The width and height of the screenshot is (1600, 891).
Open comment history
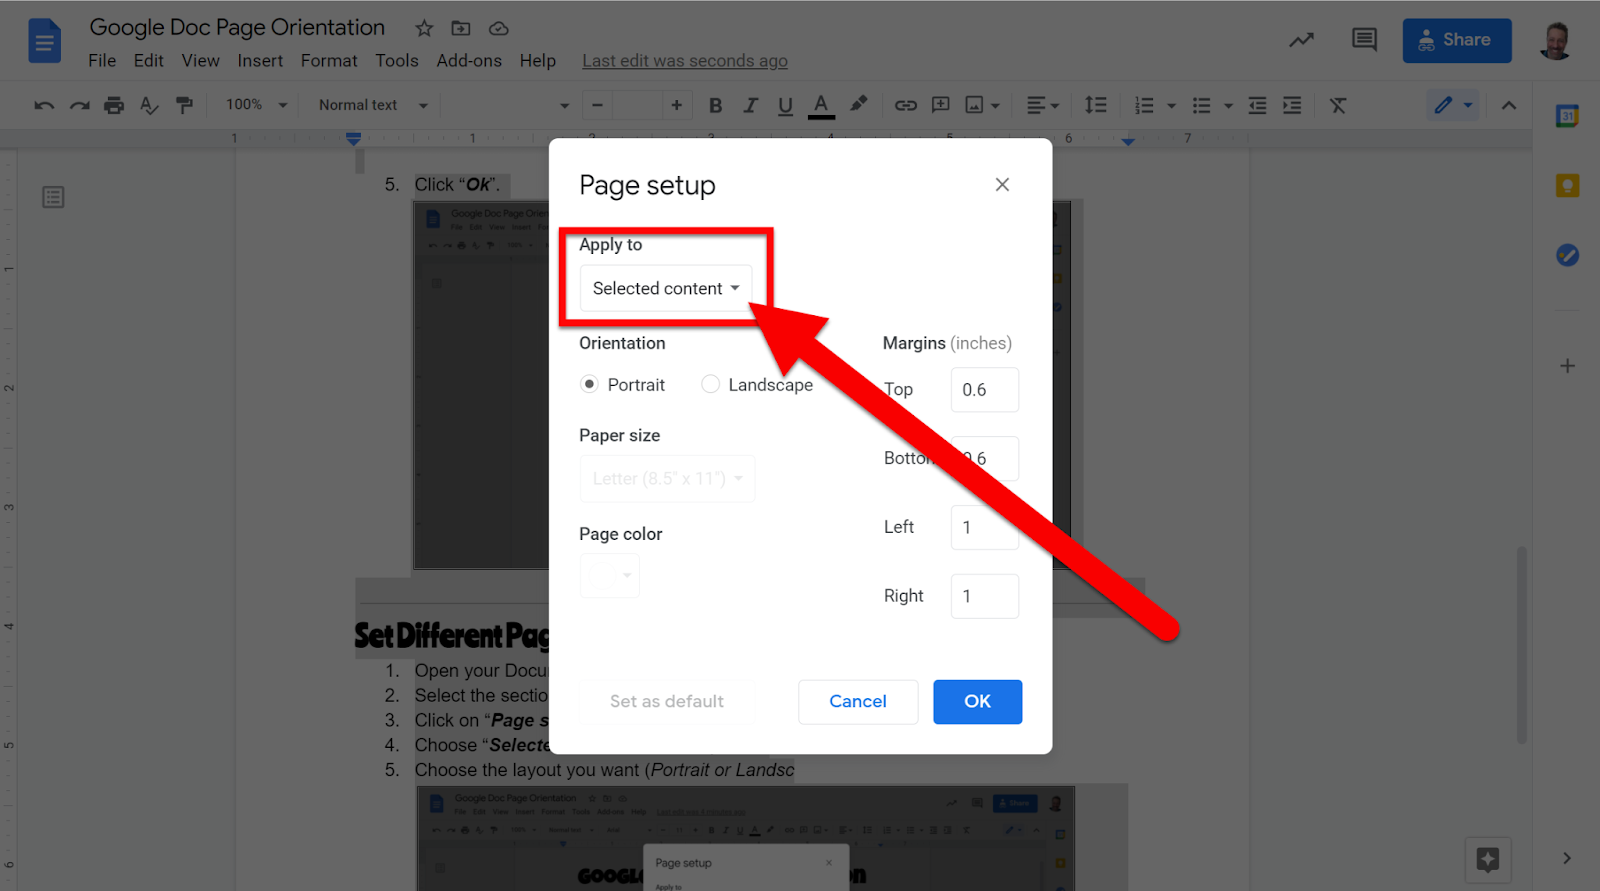(x=1364, y=40)
